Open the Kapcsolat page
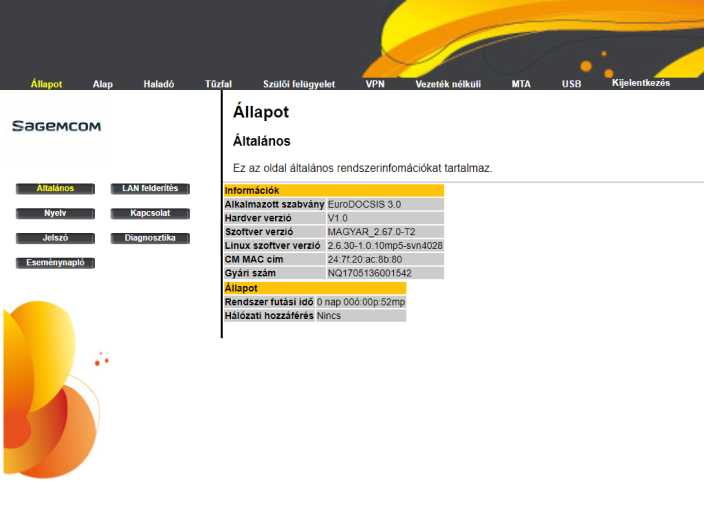The image size is (704, 514). [x=149, y=213]
